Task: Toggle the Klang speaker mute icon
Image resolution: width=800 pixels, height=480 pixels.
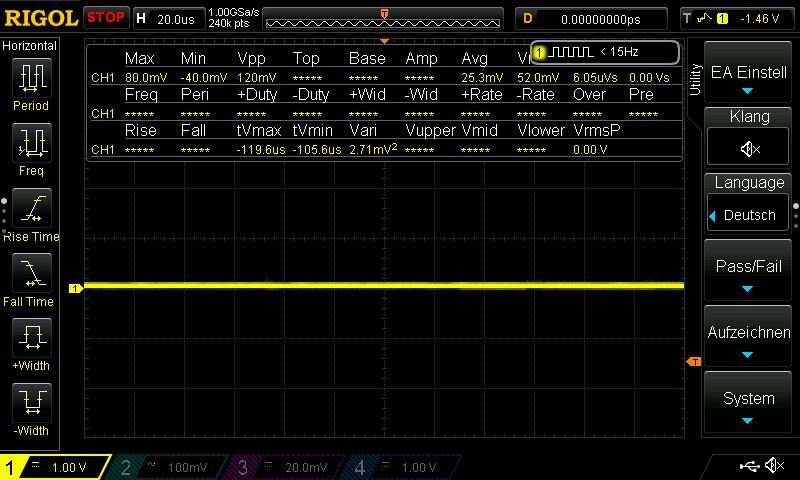Action: (749, 148)
